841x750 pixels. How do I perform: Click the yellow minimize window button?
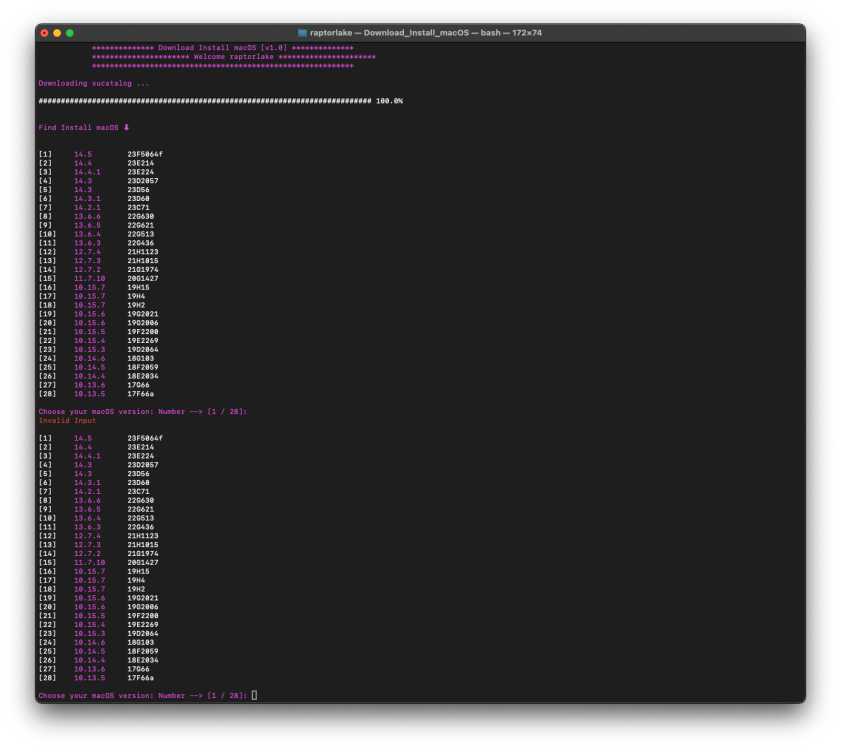(x=57, y=33)
